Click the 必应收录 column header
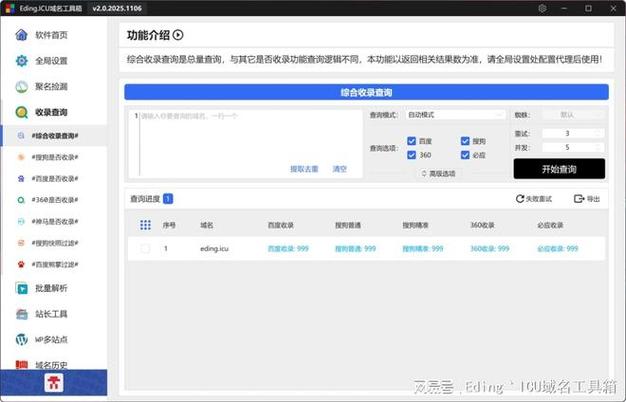Viewport: 626px width, 402px height. coord(550,225)
